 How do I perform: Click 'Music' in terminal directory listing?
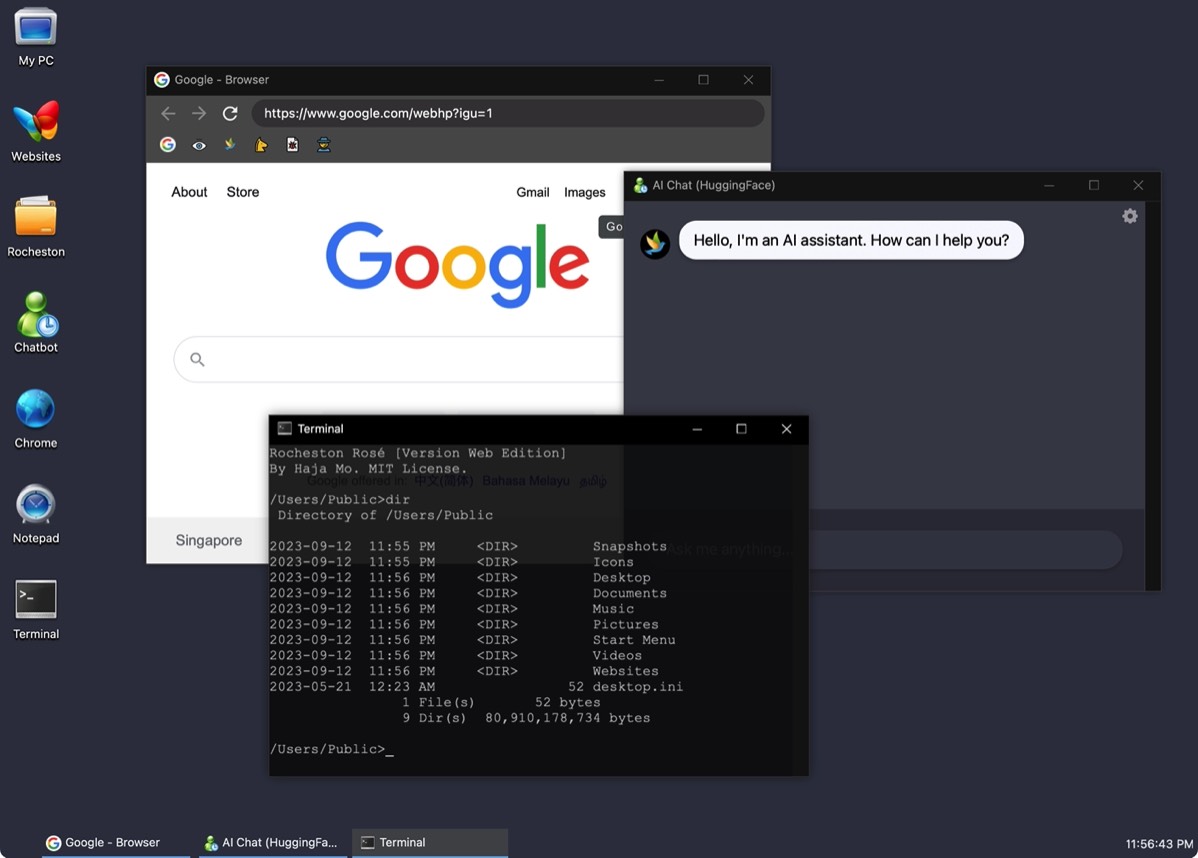click(613, 609)
